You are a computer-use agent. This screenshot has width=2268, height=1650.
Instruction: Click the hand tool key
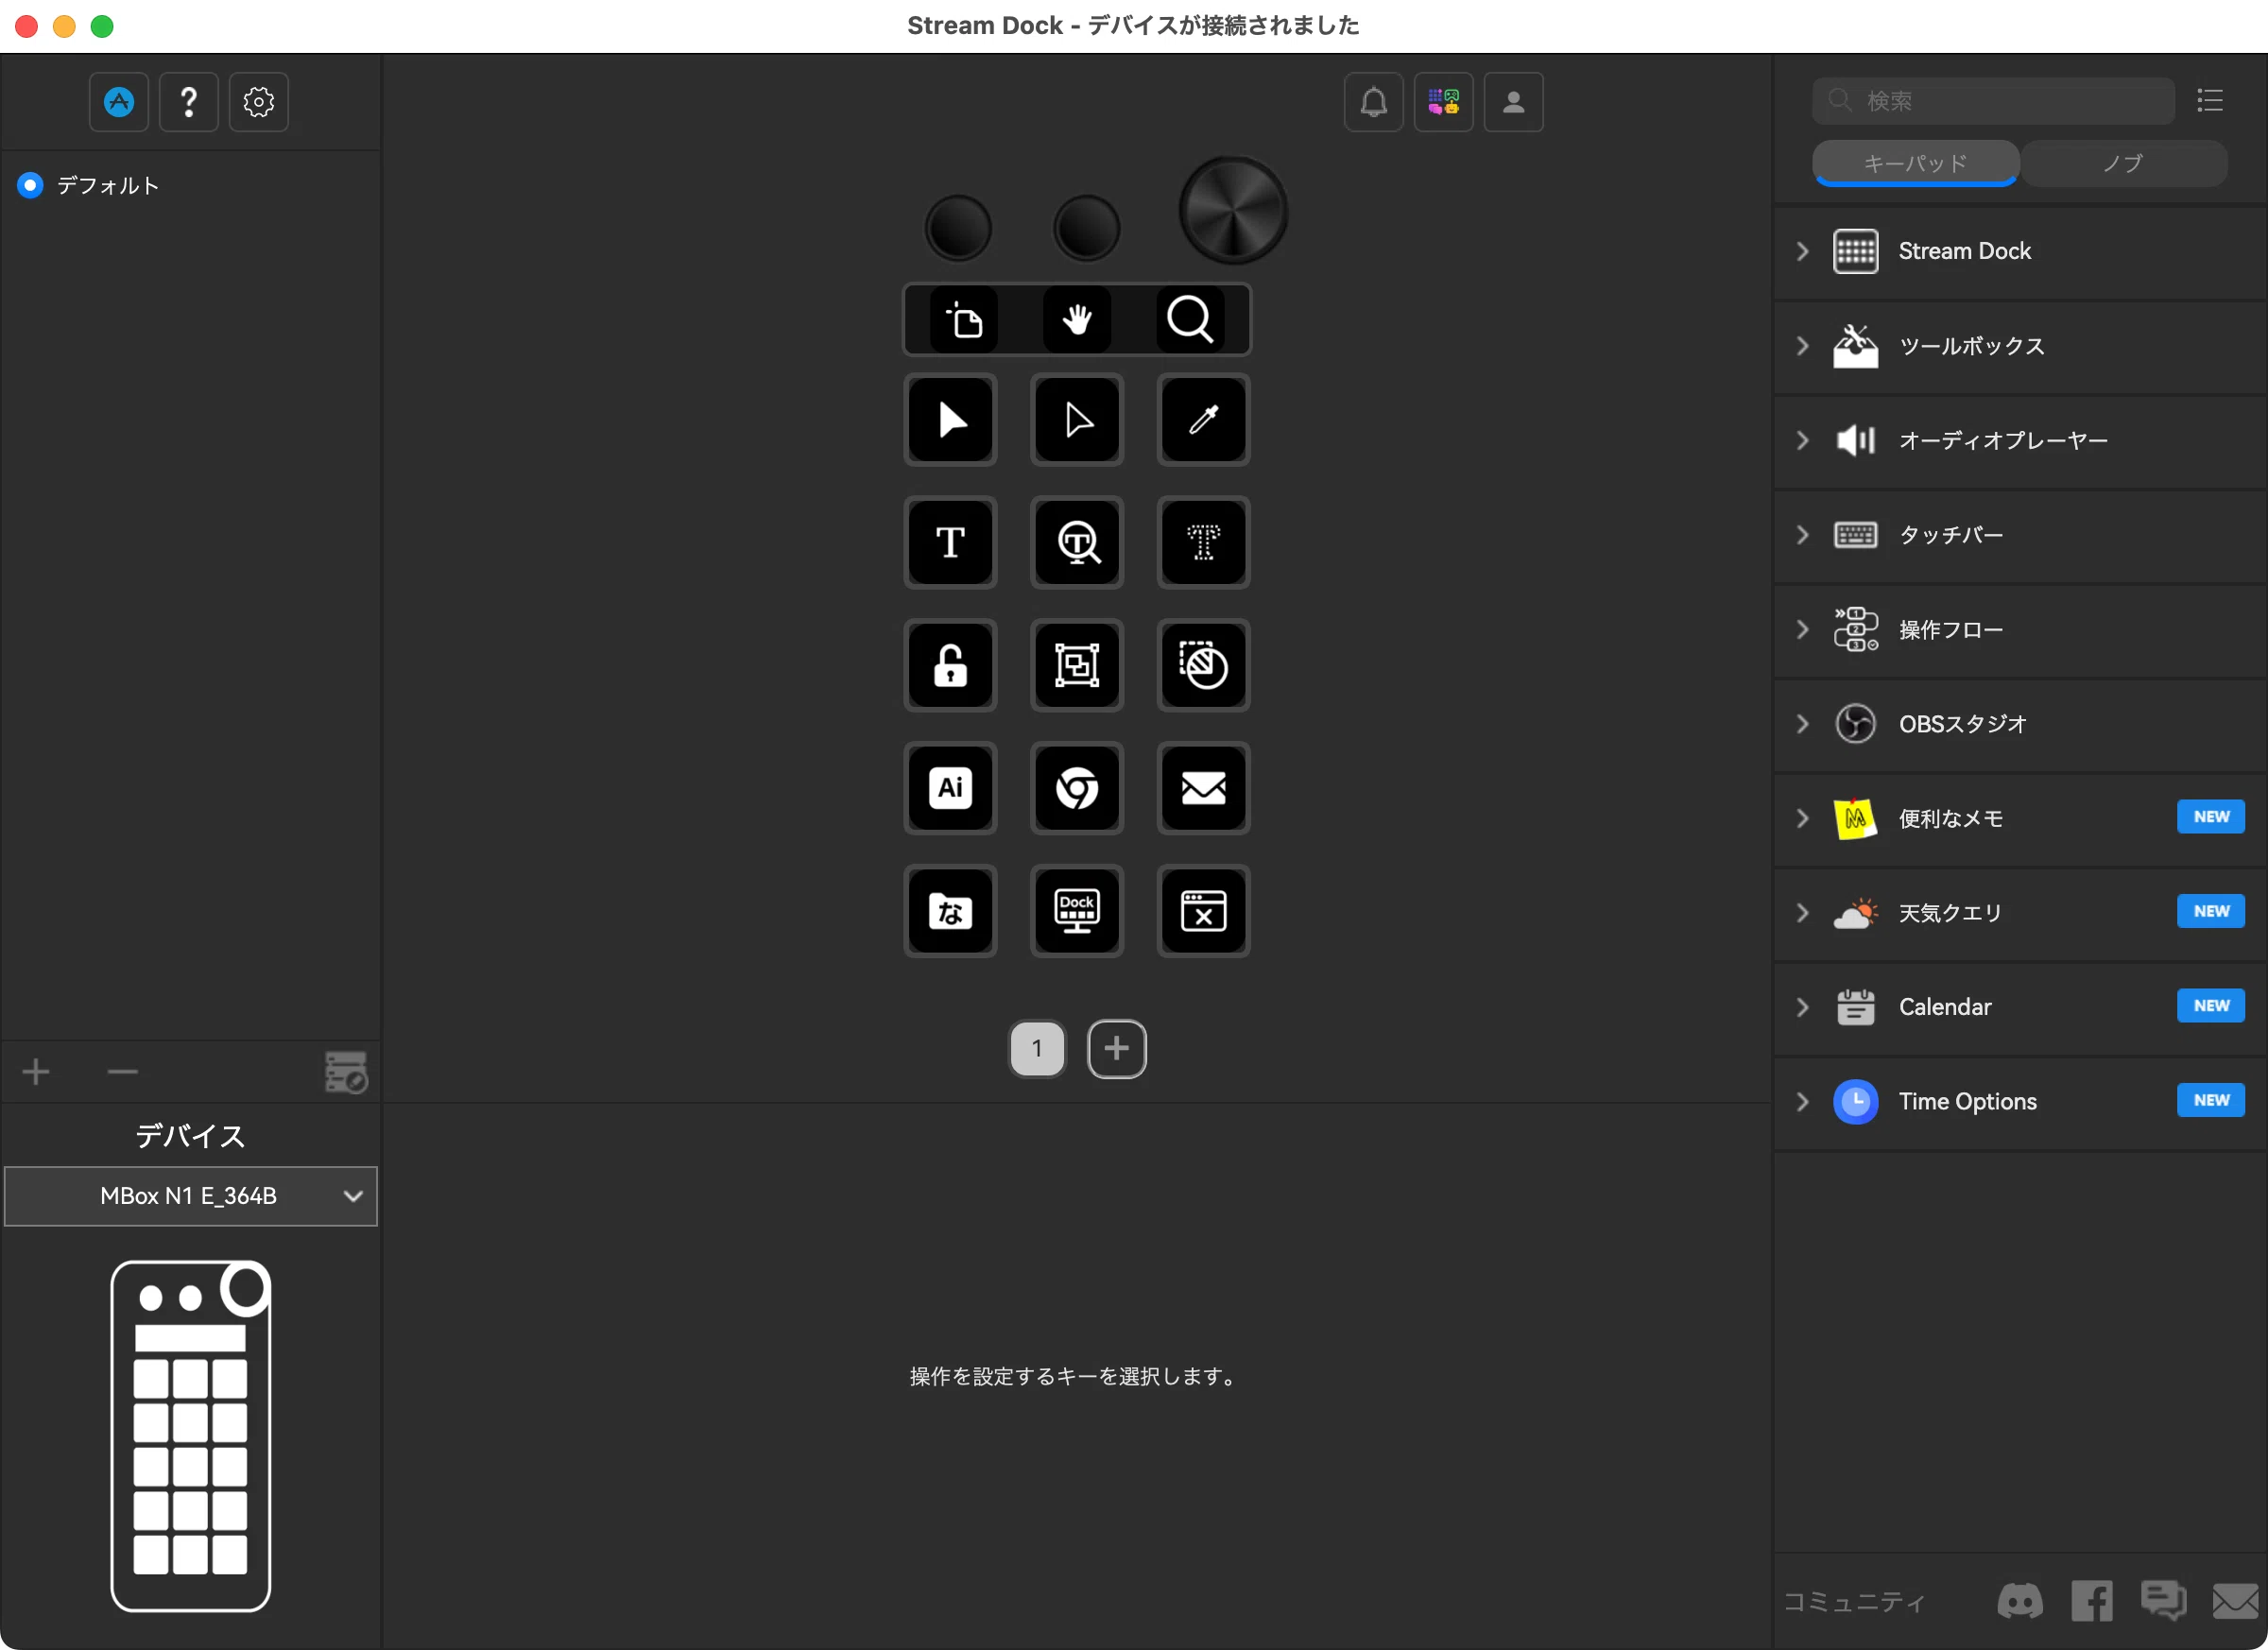[x=1077, y=320]
